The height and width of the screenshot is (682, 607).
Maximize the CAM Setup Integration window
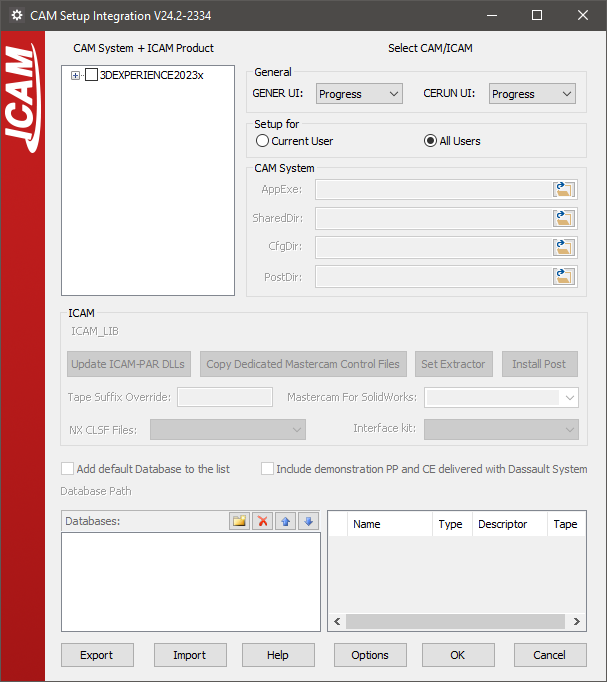(x=537, y=15)
